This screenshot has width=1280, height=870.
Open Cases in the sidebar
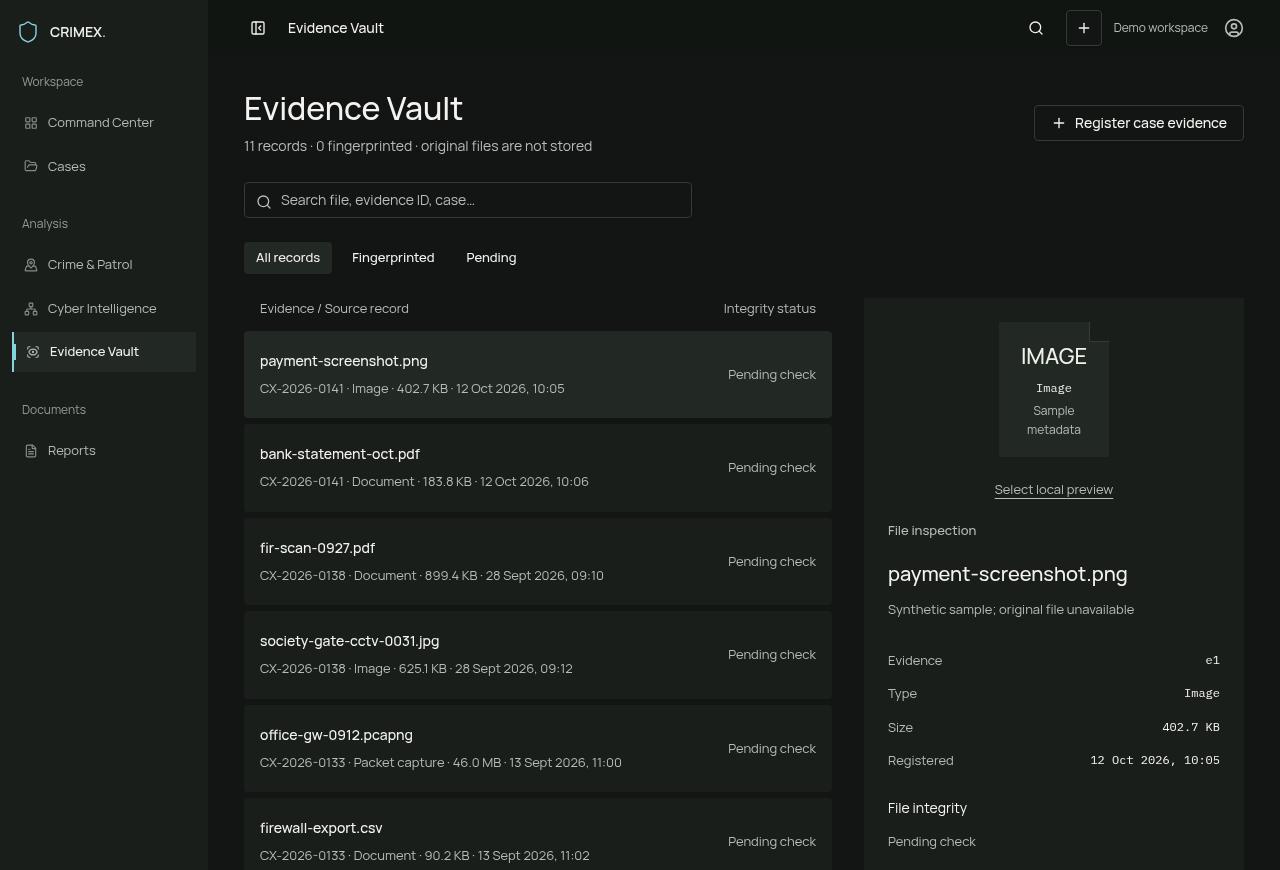tap(104, 166)
